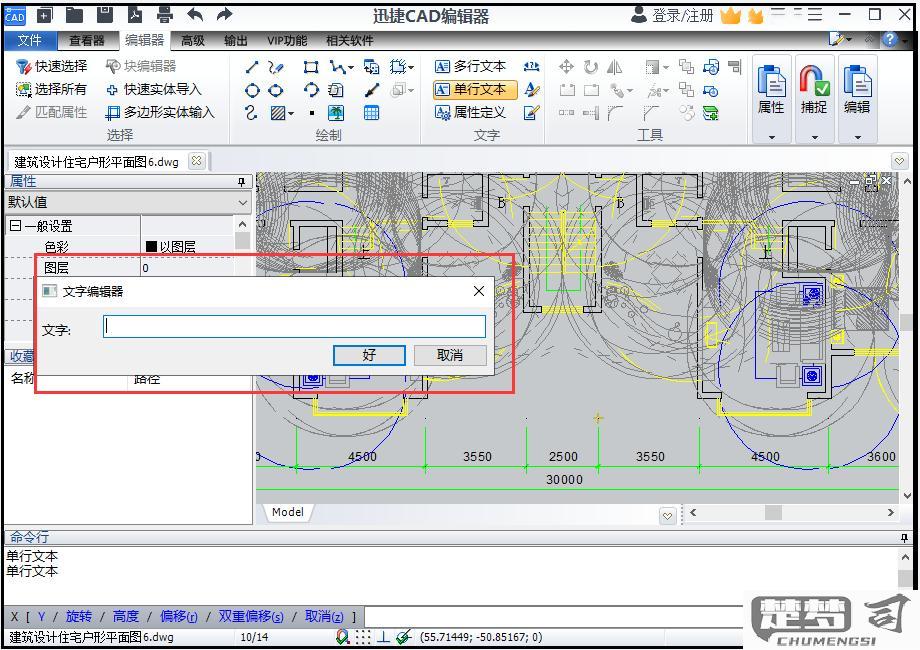The height and width of the screenshot is (650, 920).
Task: Open the document tabs list dropdown
Action: pos(899,160)
